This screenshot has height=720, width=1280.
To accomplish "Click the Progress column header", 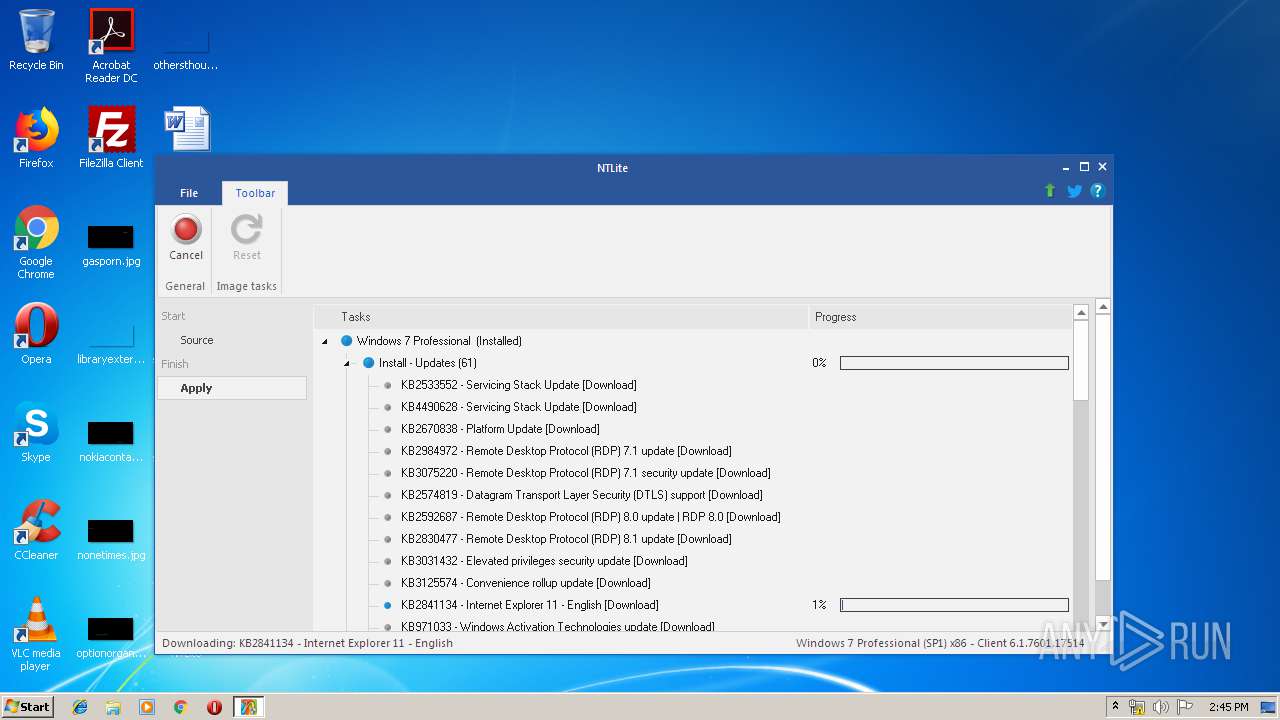I will pyautogui.click(x=940, y=317).
